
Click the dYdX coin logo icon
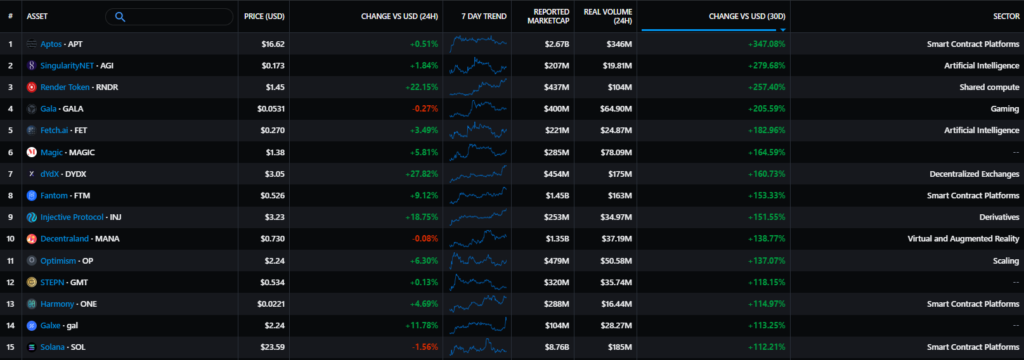click(31, 174)
